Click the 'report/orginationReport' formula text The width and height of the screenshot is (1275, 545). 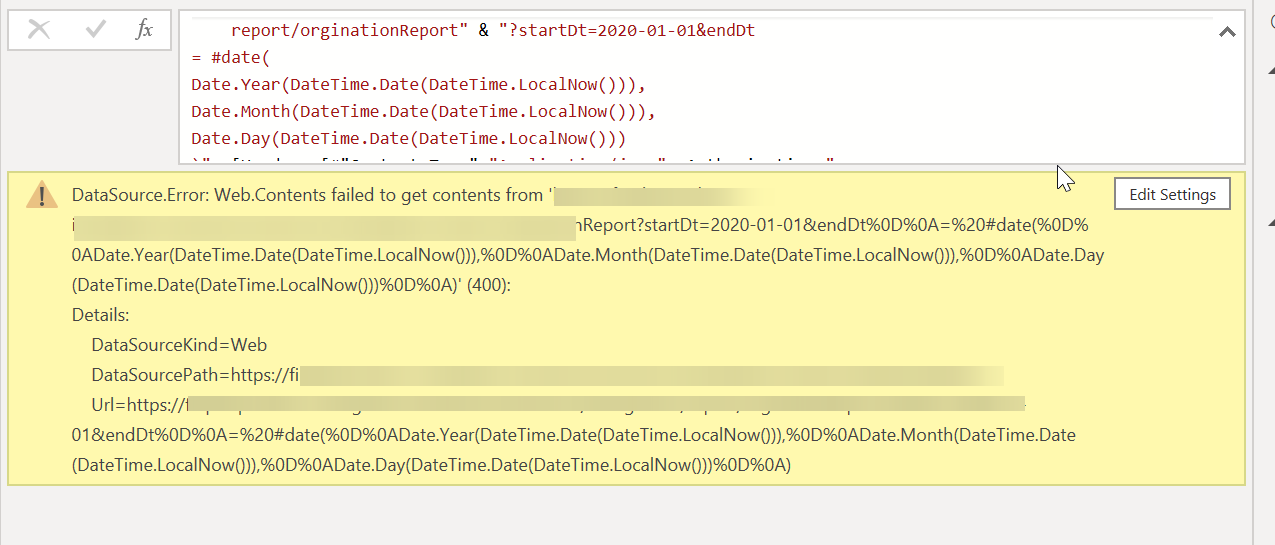[x=350, y=30]
